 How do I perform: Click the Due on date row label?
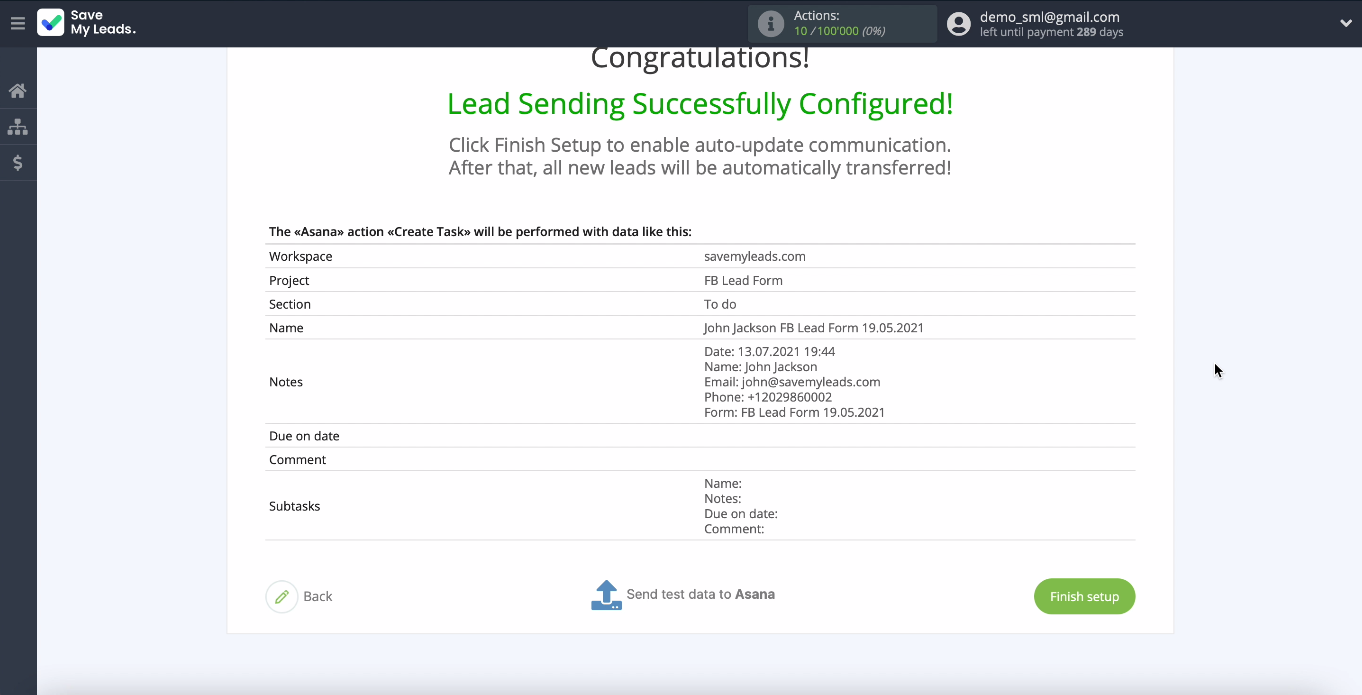click(x=304, y=436)
